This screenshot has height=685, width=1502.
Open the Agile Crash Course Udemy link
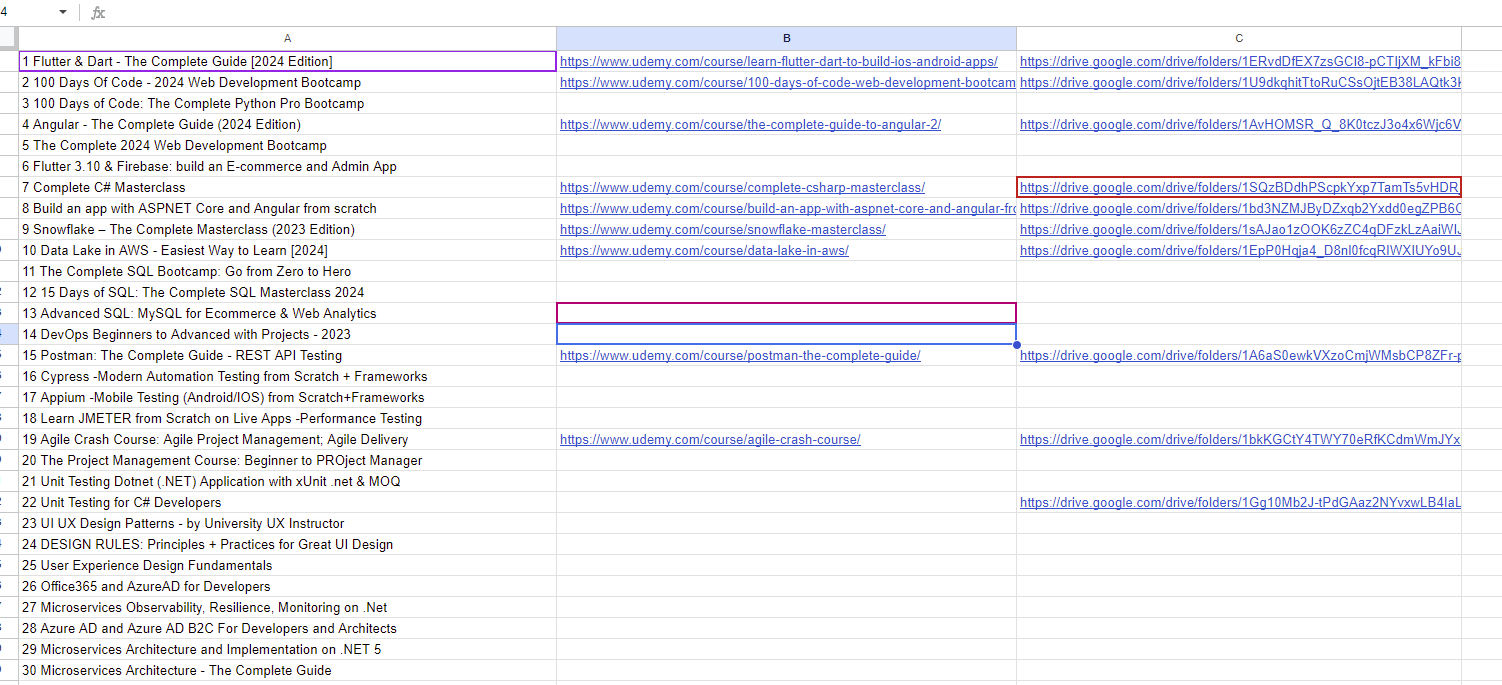(x=710, y=440)
